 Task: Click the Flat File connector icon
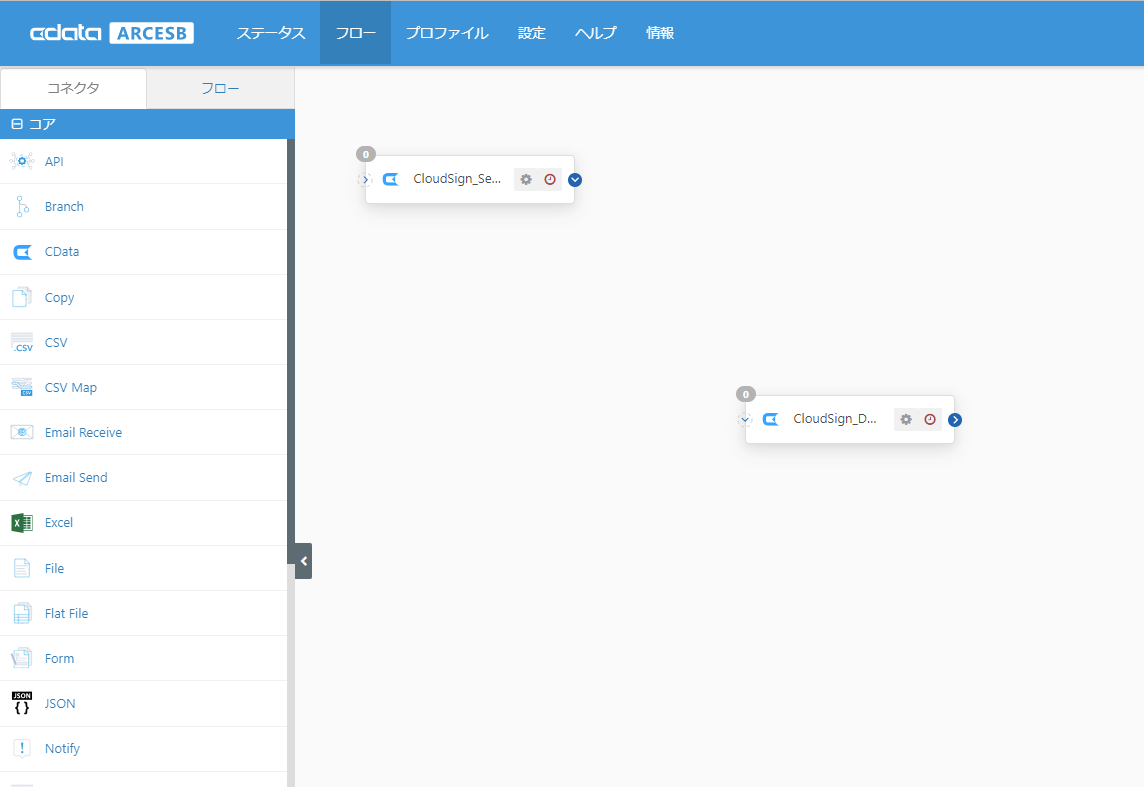22,613
